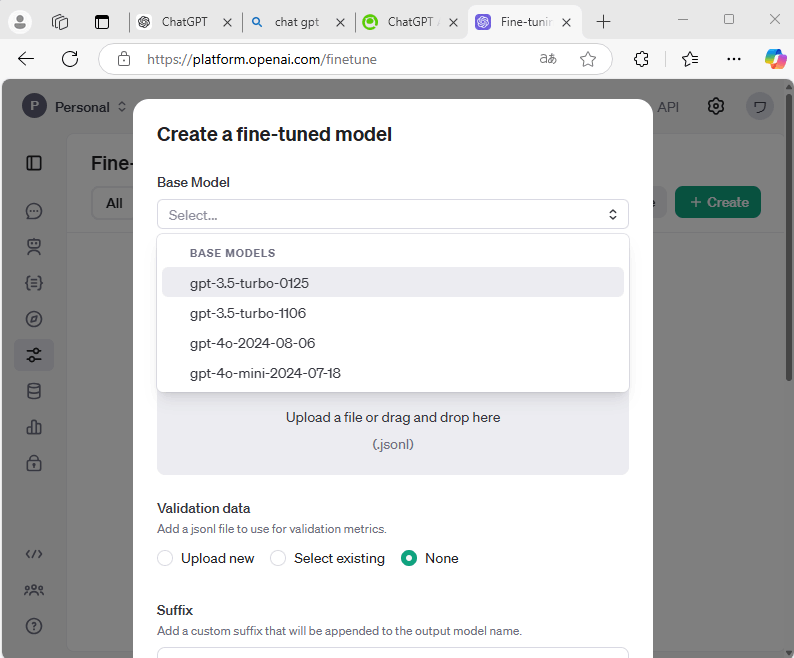Reload the current page
794x658 pixels.
coord(70,59)
